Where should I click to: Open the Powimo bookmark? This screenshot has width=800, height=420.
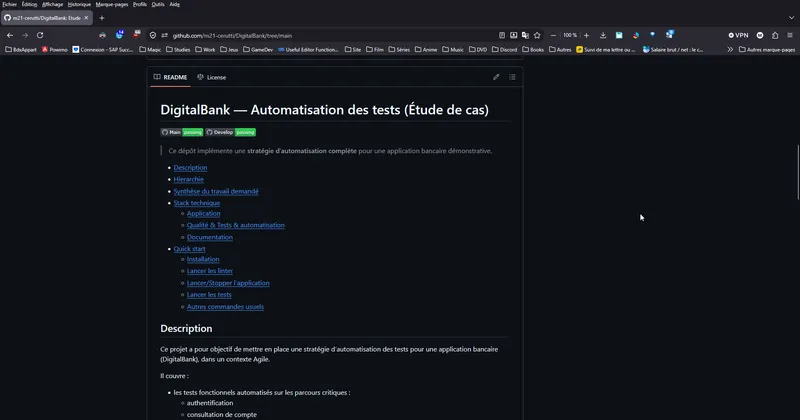tap(55, 50)
